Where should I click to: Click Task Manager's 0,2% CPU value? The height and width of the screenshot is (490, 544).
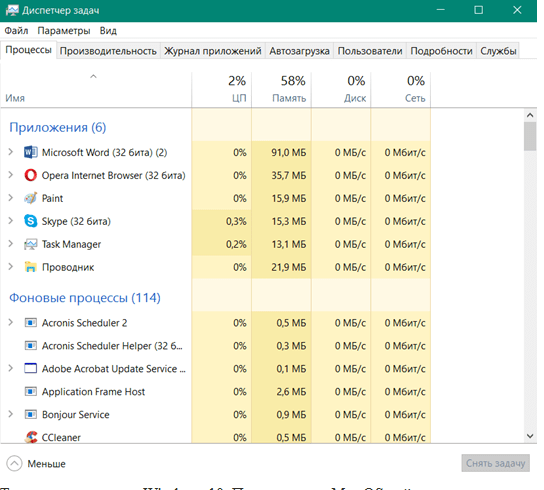[236, 244]
